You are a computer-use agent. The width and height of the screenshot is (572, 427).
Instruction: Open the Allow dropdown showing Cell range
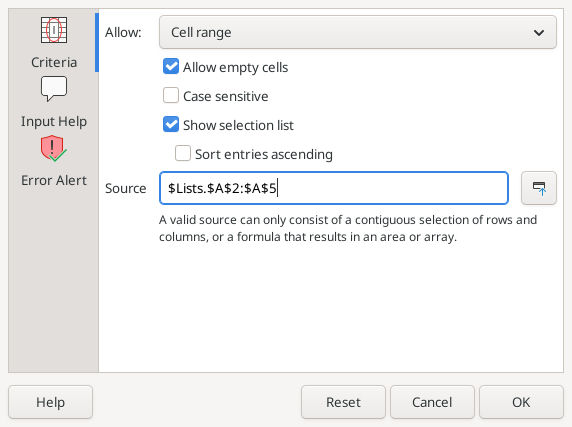pyautogui.click(x=358, y=32)
